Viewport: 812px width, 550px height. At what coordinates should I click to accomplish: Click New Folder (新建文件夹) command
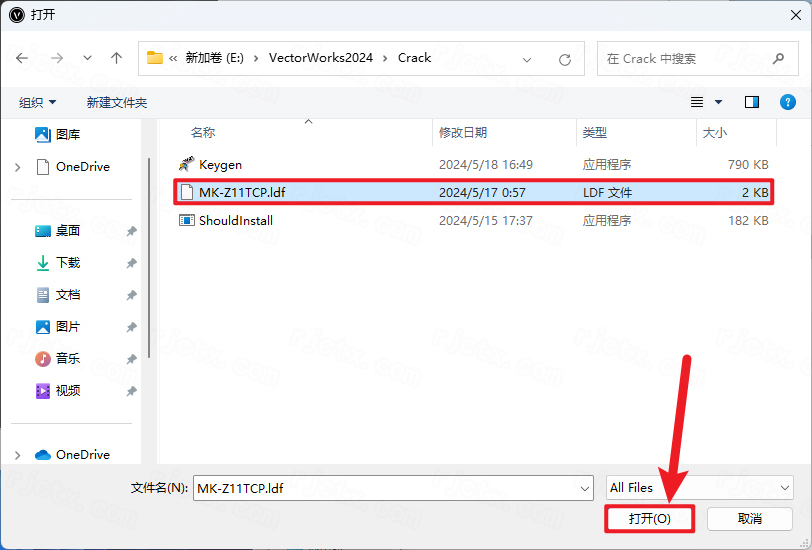pos(116,102)
